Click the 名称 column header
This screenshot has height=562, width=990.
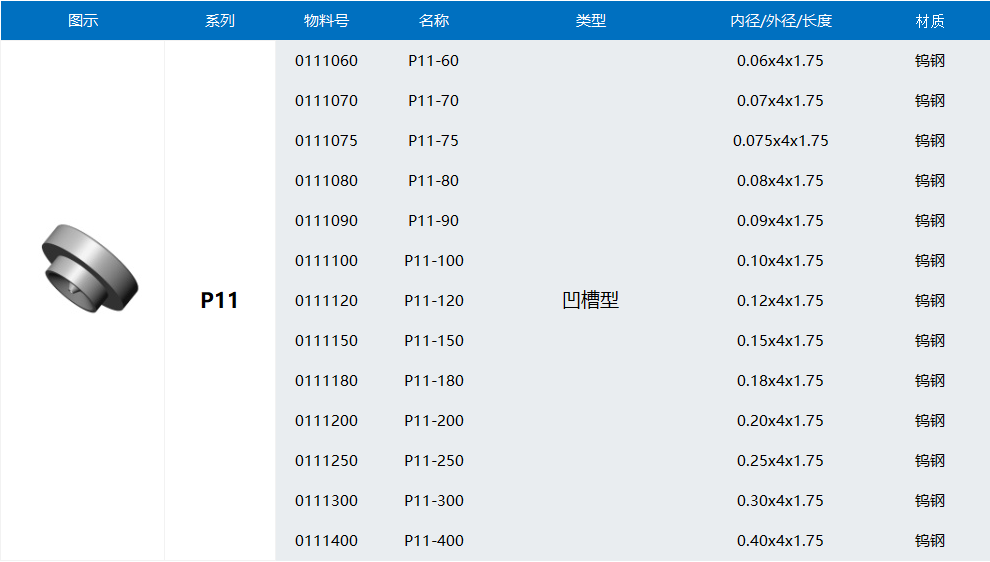434,20
